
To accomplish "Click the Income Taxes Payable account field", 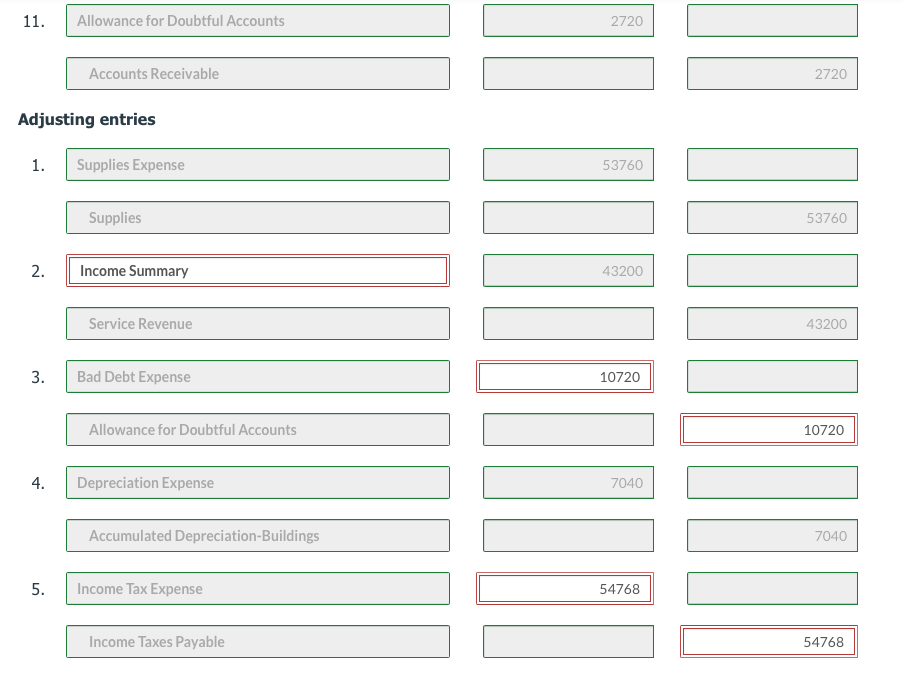I will (x=258, y=642).
